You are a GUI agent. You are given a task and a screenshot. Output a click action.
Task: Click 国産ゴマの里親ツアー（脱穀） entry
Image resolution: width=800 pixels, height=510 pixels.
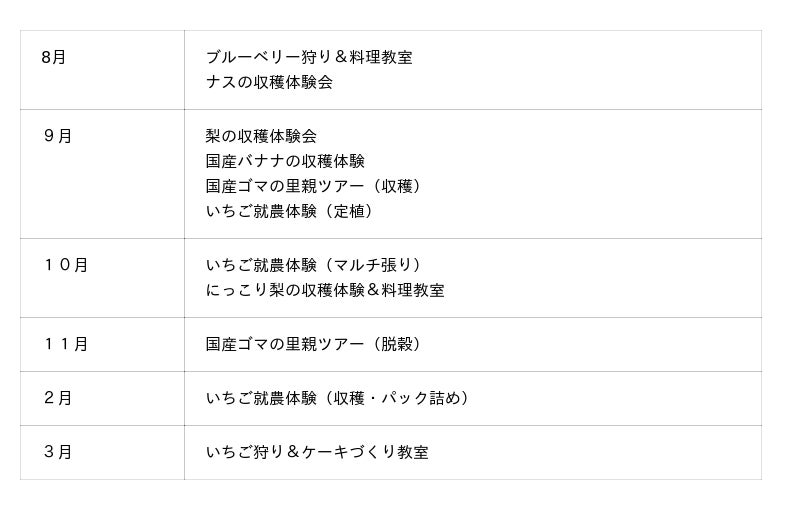(316, 344)
